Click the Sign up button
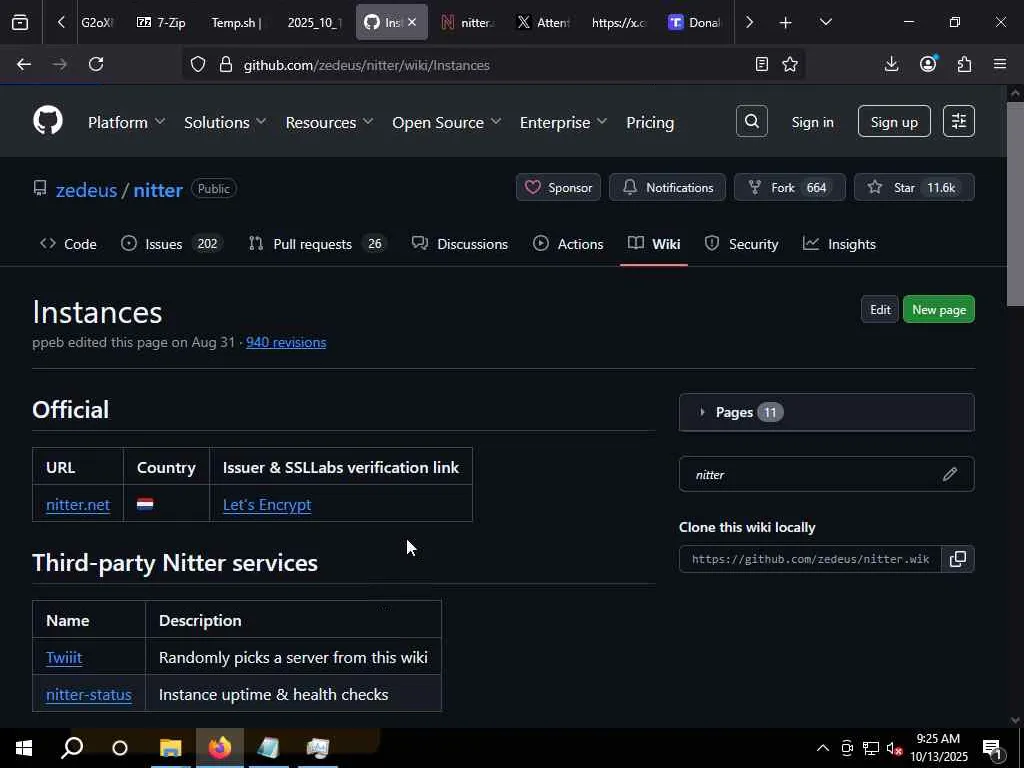This screenshot has height=768, width=1024. pyautogui.click(x=894, y=121)
